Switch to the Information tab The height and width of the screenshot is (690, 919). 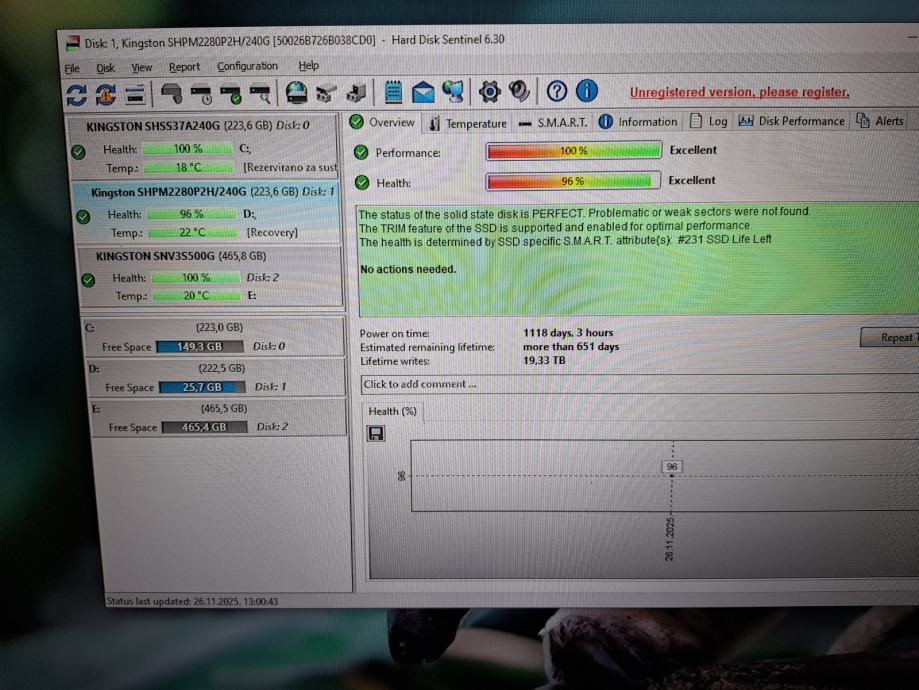click(x=638, y=121)
